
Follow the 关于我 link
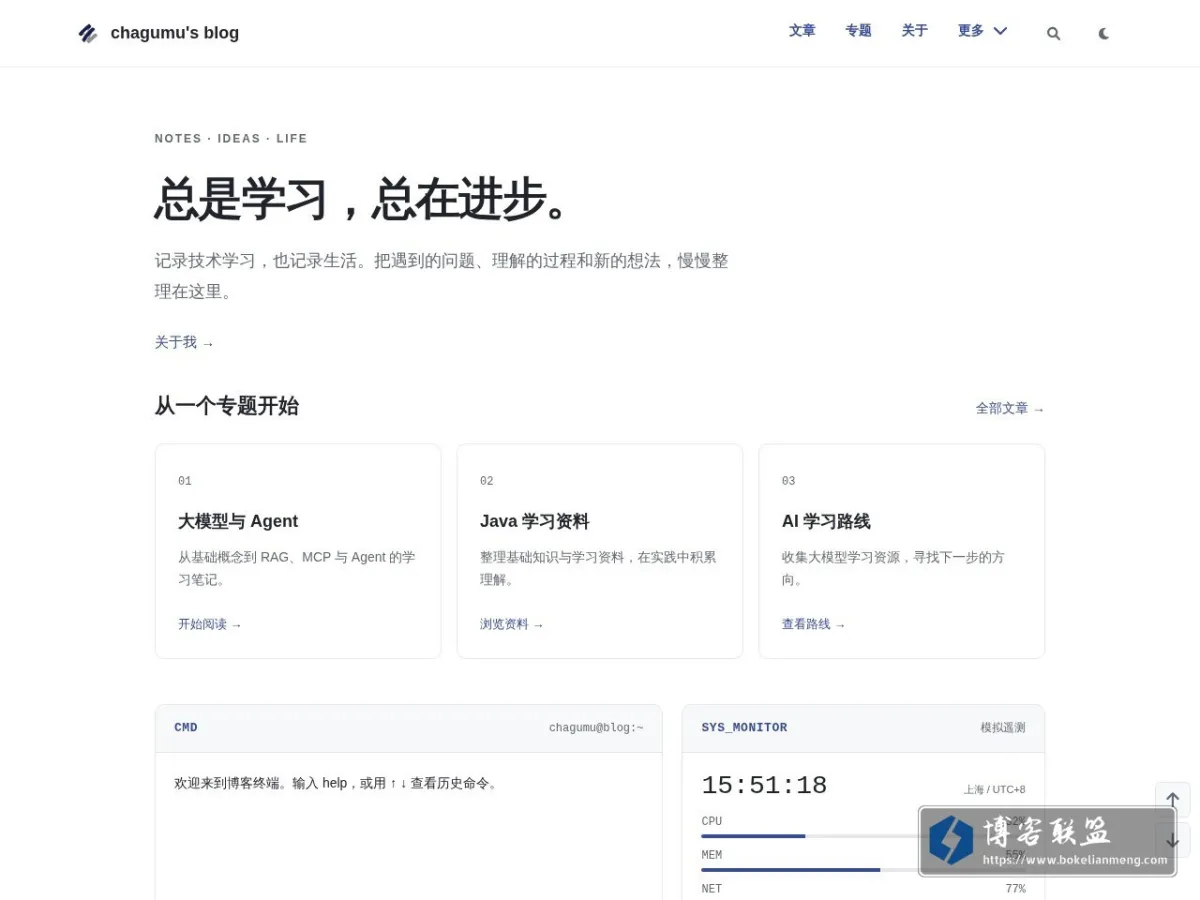click(x=184, y=342)
